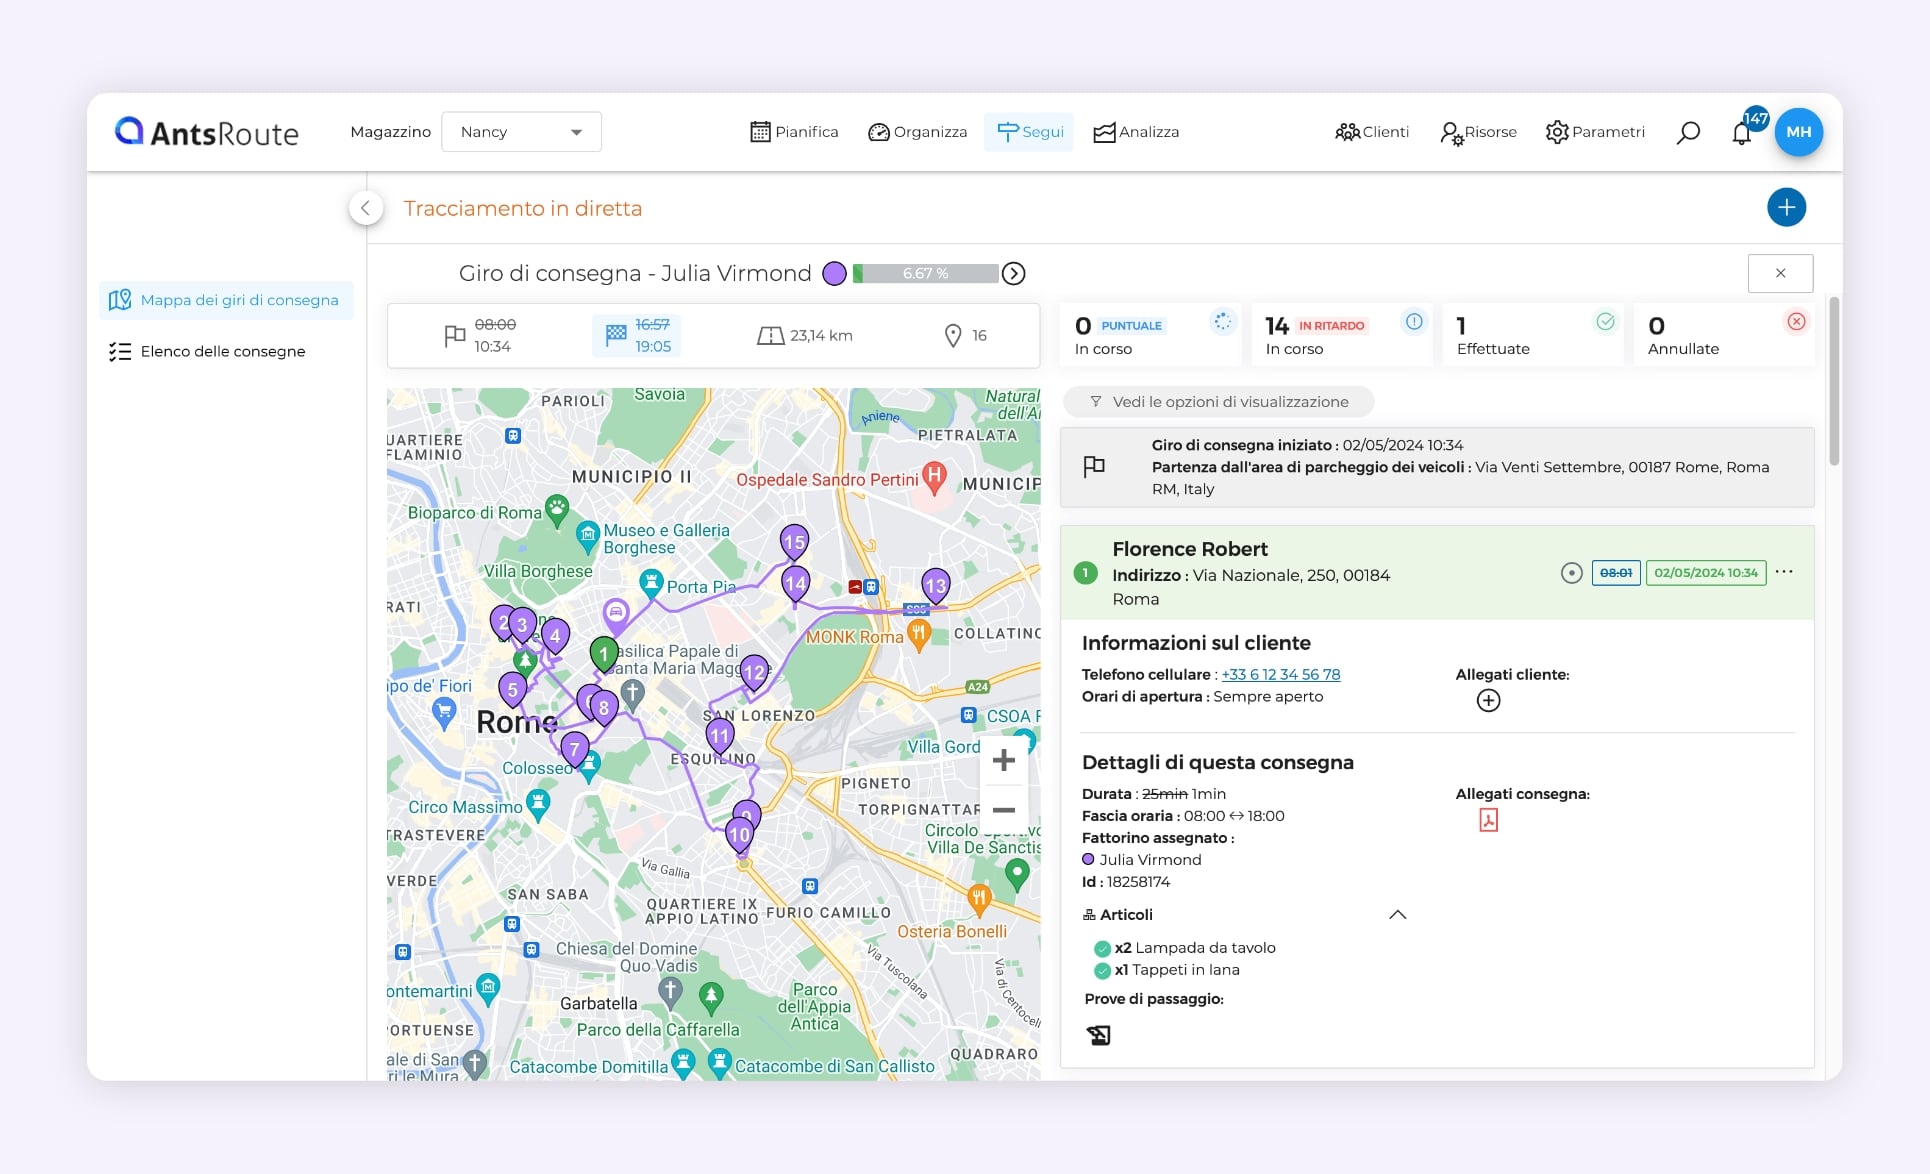Filter by Annullate card

click(1724, 335)
